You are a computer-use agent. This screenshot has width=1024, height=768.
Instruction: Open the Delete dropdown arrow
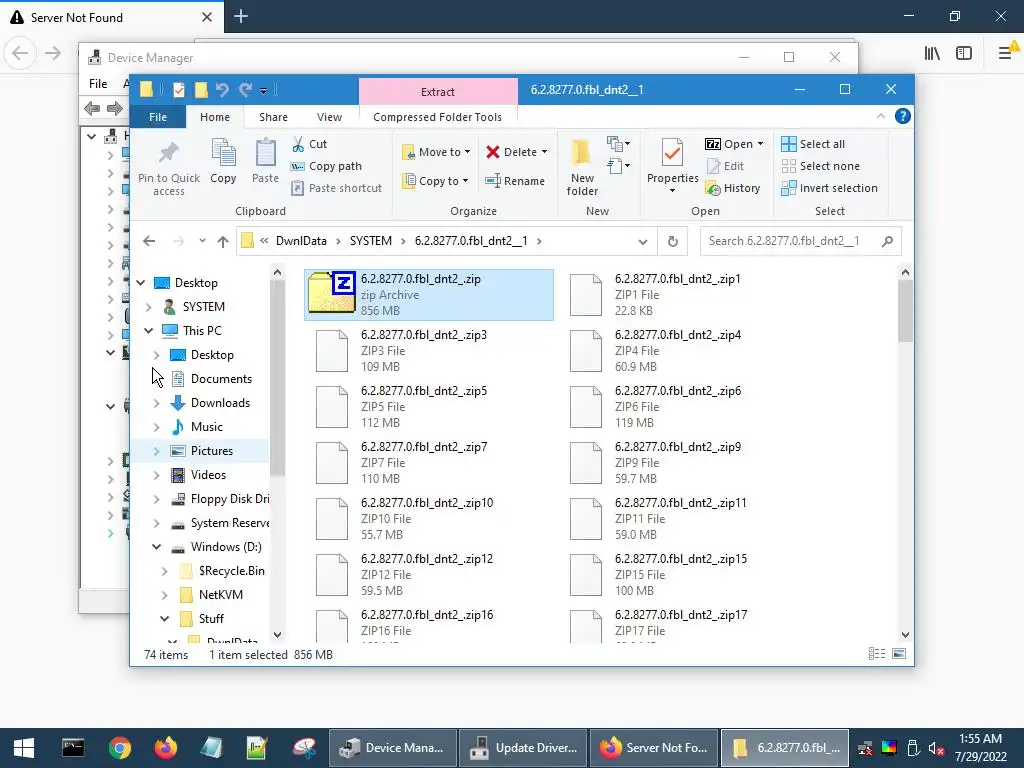(545, 152)
